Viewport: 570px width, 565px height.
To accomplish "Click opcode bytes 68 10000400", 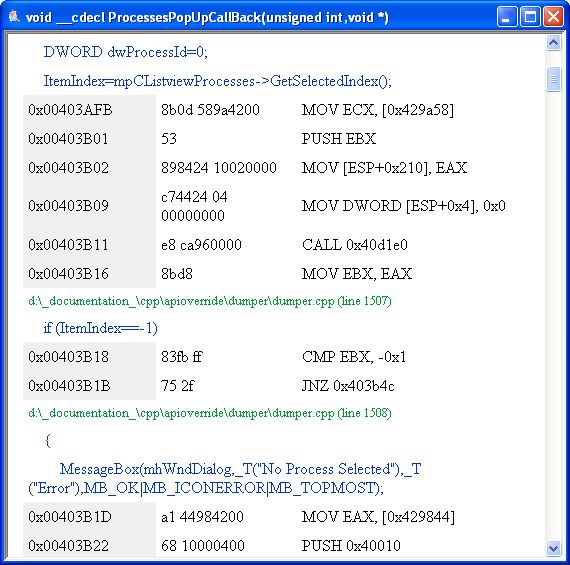I will tap(203, 546).
